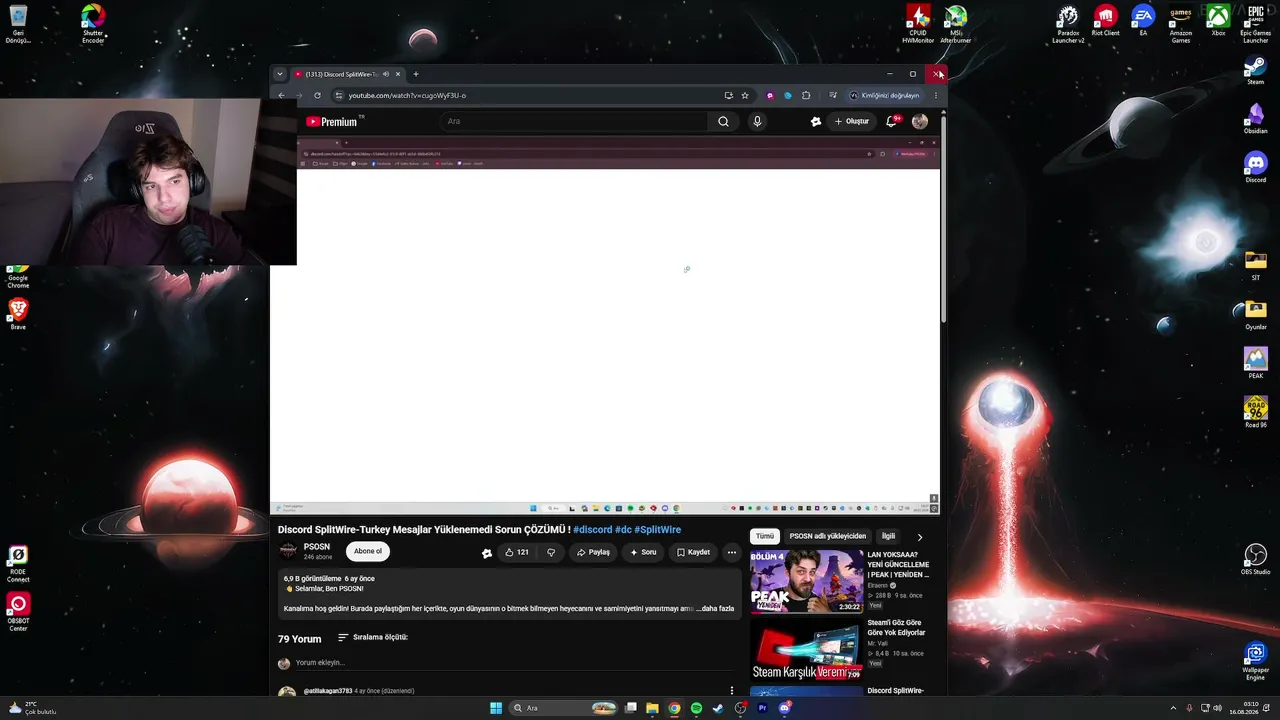Image resolution: width=1280 pixels, height=720 pixels.
Task: Open Google Chrome desktop shortcut
Action: coord(18,276)
